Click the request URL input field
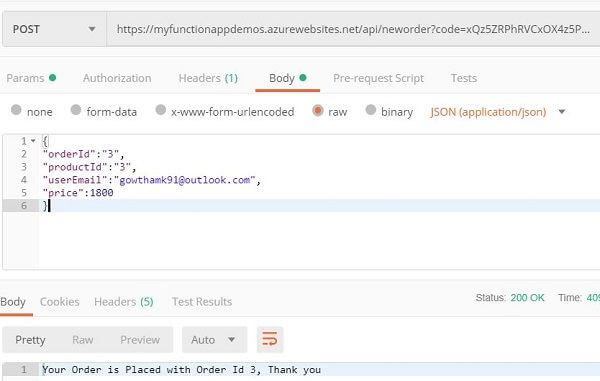Screen dimensions: 600x381 (x=353, y=29)
